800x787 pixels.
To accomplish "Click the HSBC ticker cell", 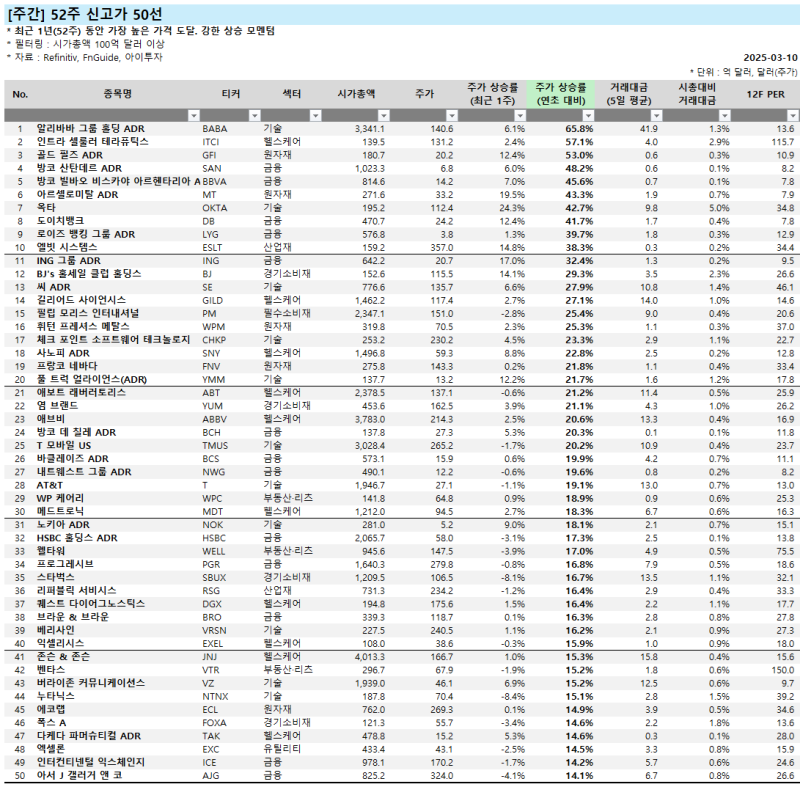I will tap(213, 538).
